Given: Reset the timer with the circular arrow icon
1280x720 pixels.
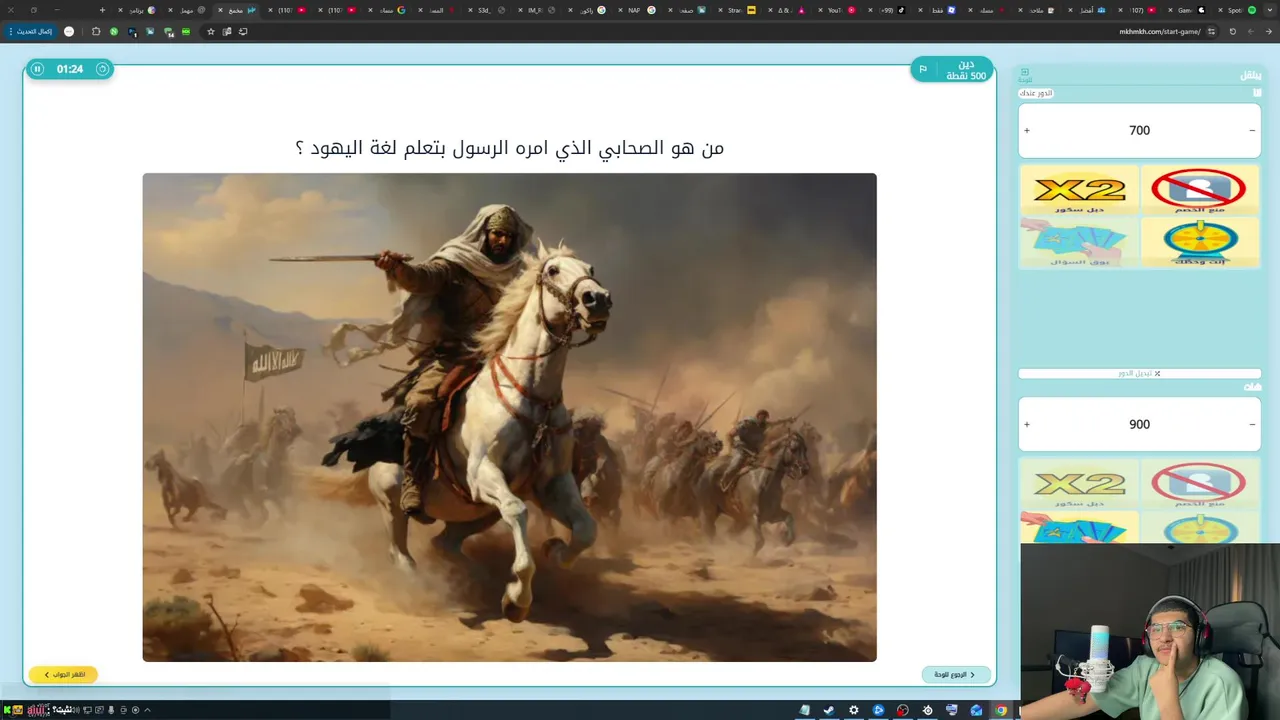Looking at the screenshot, I should (x=102, y=69).
